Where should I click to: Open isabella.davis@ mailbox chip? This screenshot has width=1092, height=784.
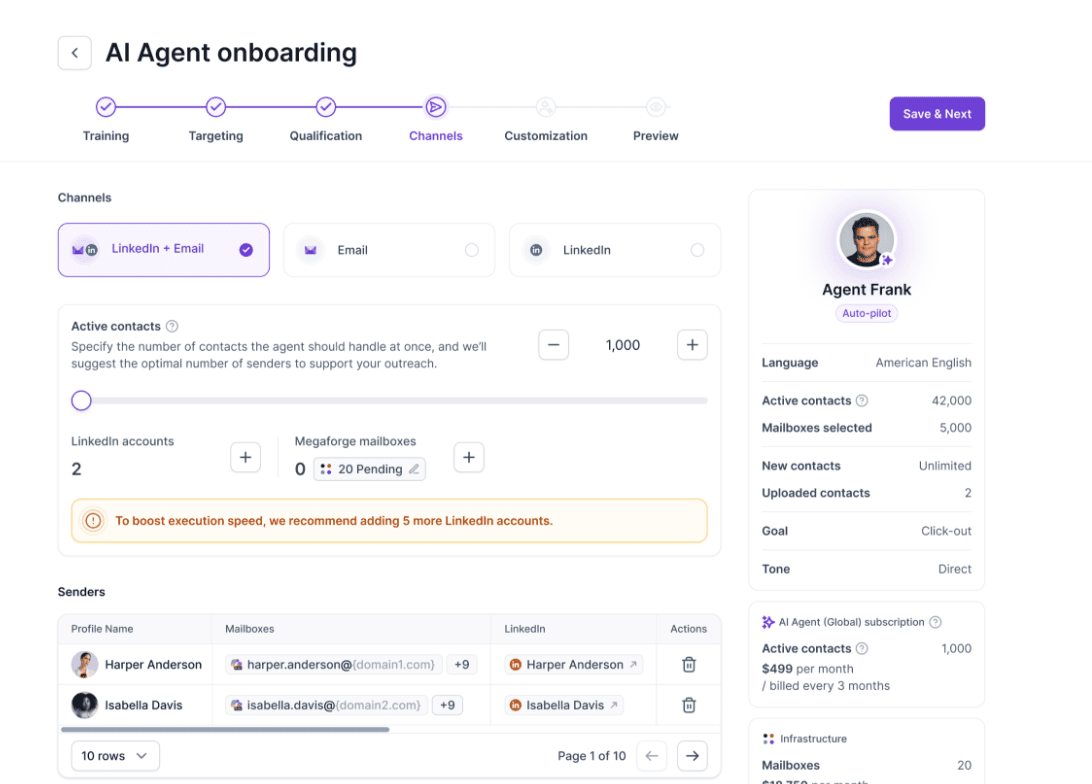[x=327, y=705]
